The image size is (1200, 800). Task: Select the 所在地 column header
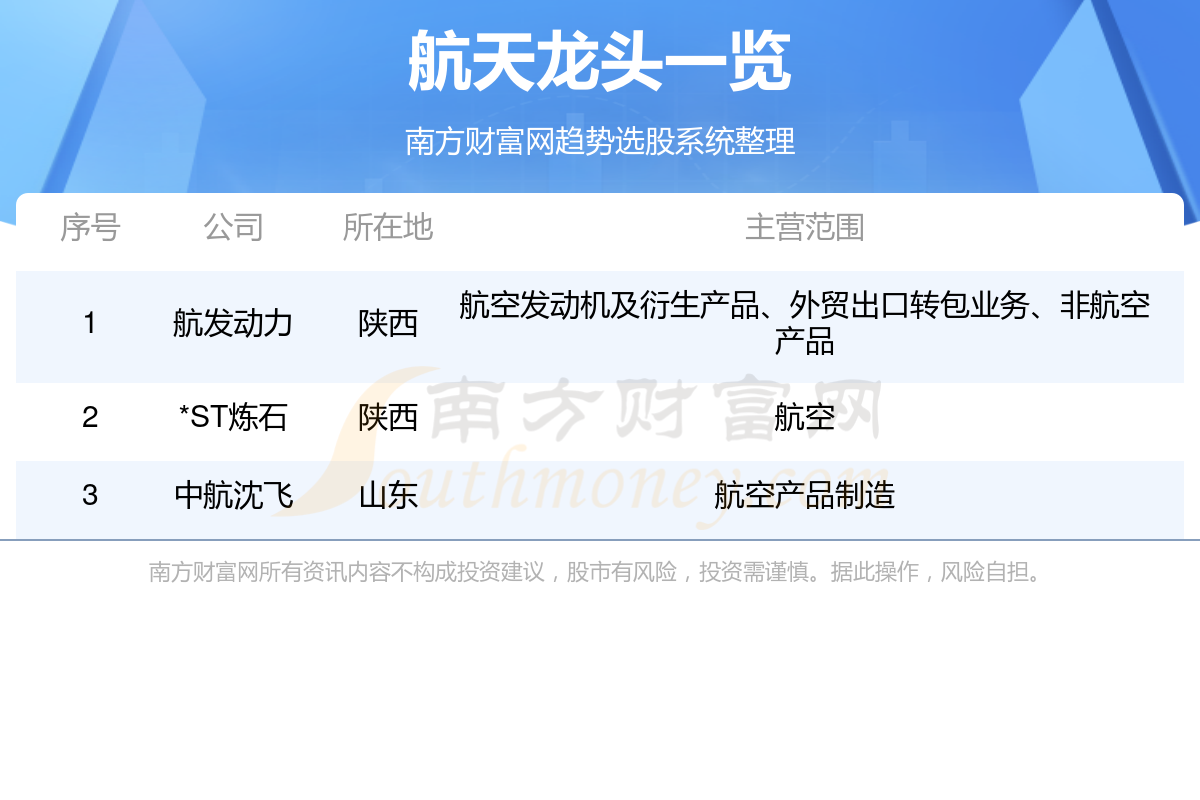(388, 227)
